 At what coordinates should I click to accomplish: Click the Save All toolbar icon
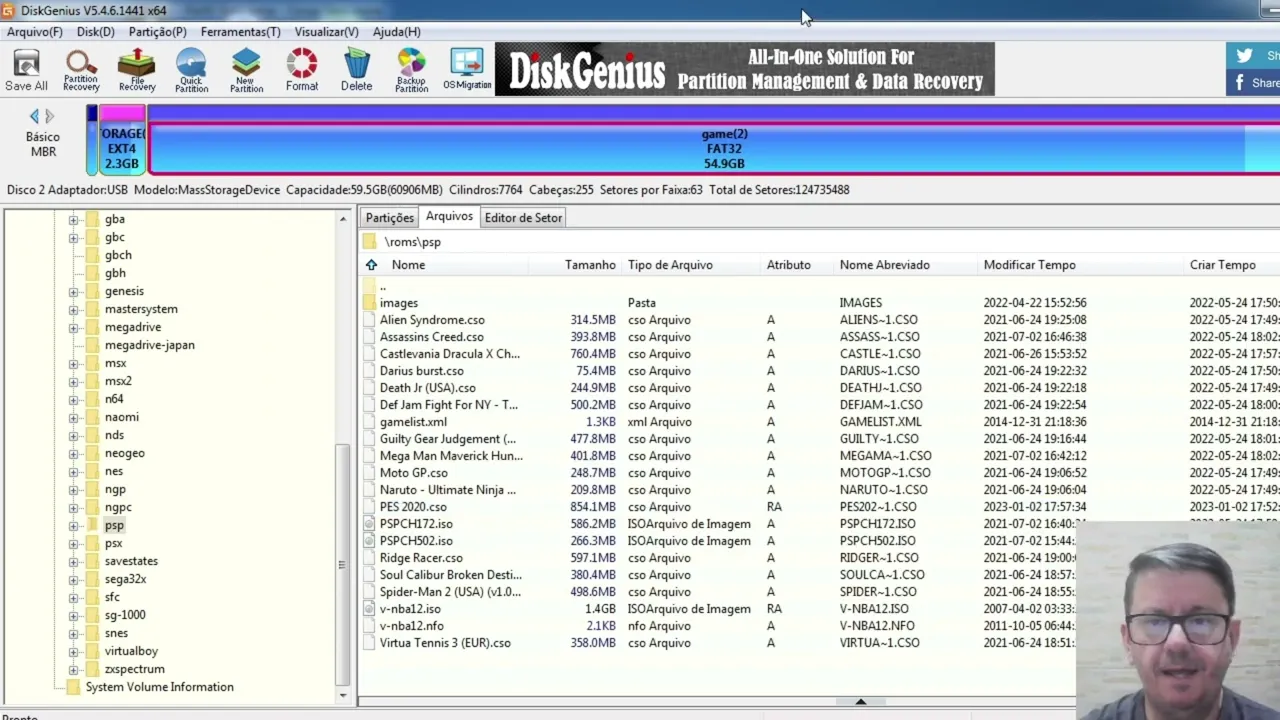pos(26,70)
